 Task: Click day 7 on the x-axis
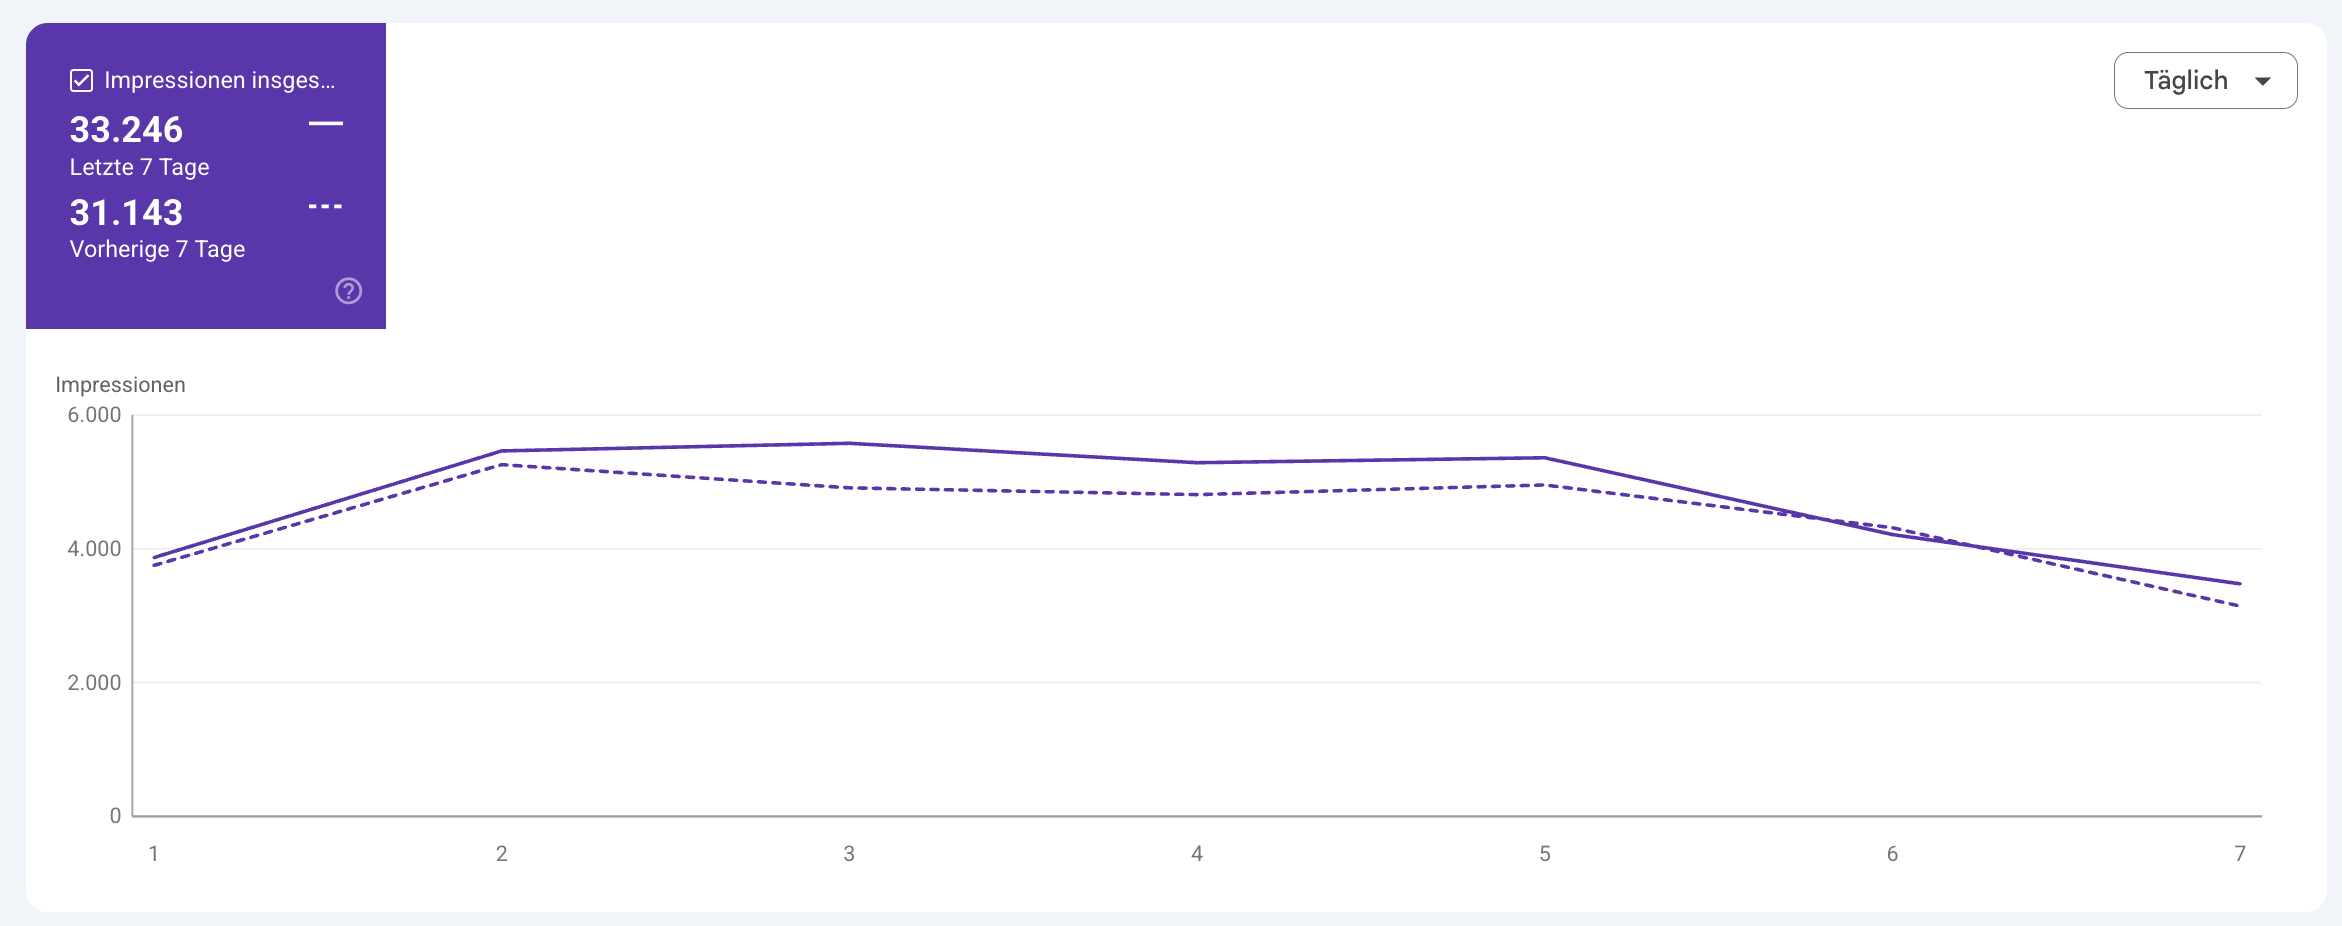pos(2240,854)
